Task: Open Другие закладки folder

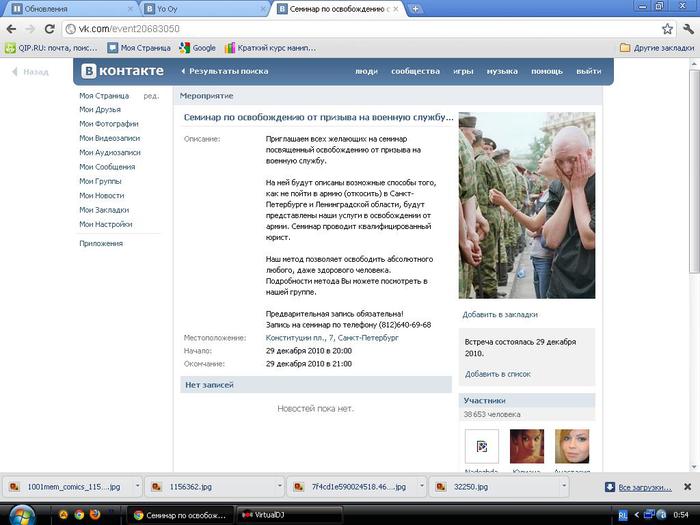Action: coord(657,48)
